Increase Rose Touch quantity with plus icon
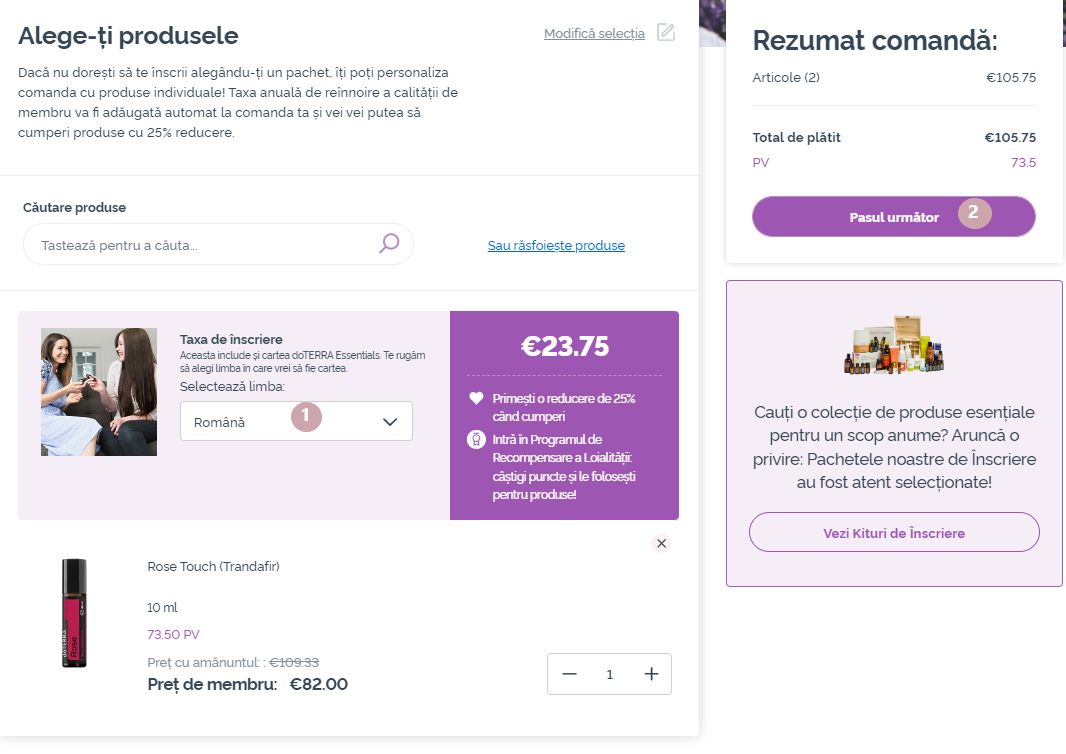The width and height of the screenshot is (1066, 754). [x=651, y=674]
